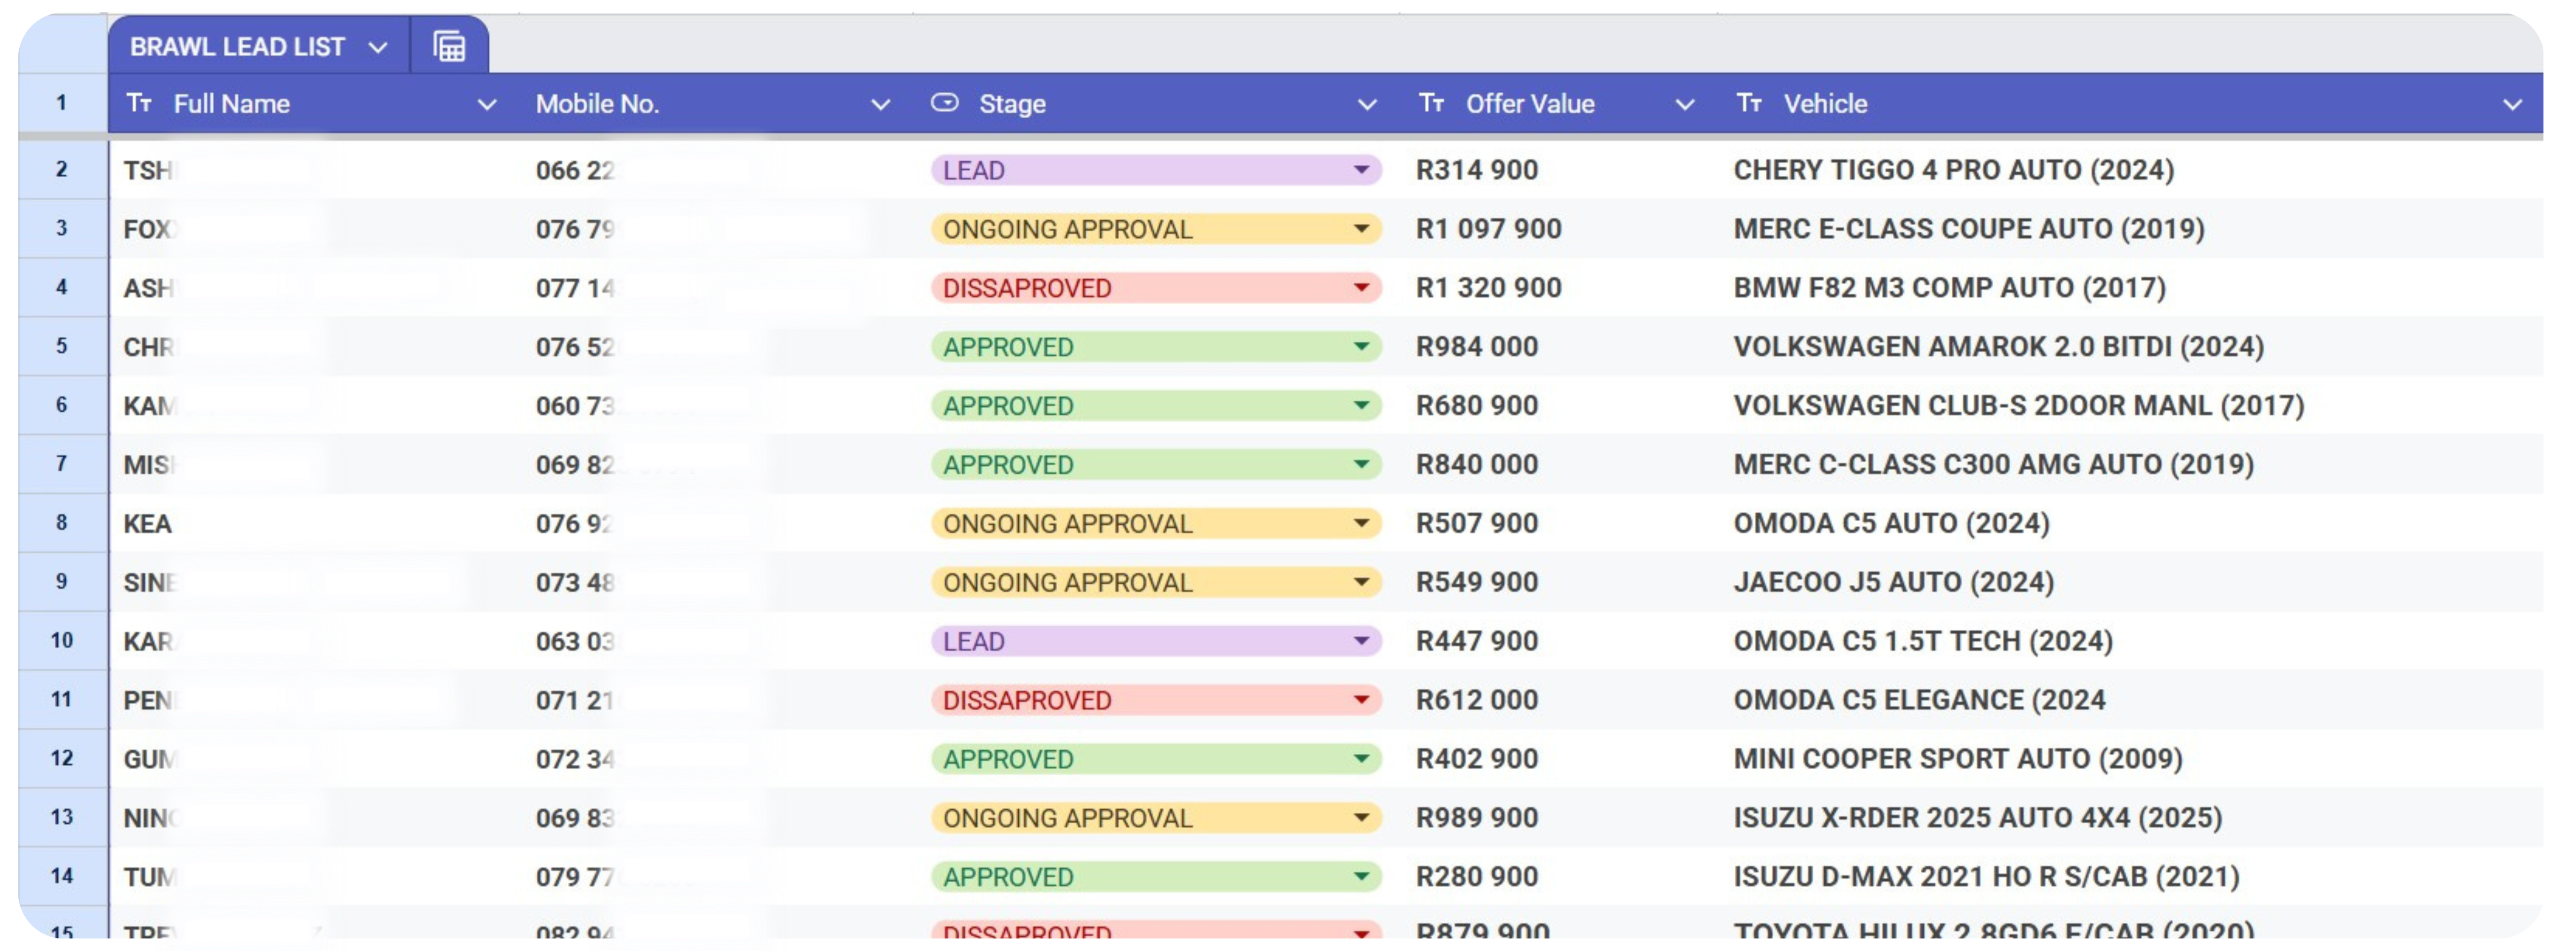2560x951 pixels.
Task: Change the ONGOING APPROVAL stage in row 3
Action: pos(1361,229)
